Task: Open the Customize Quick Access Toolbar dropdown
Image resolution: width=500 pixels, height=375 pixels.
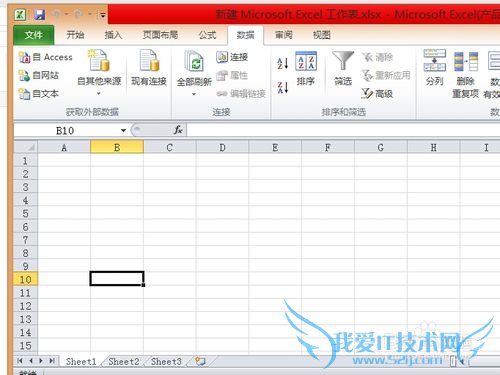Action: click(102, 15)
